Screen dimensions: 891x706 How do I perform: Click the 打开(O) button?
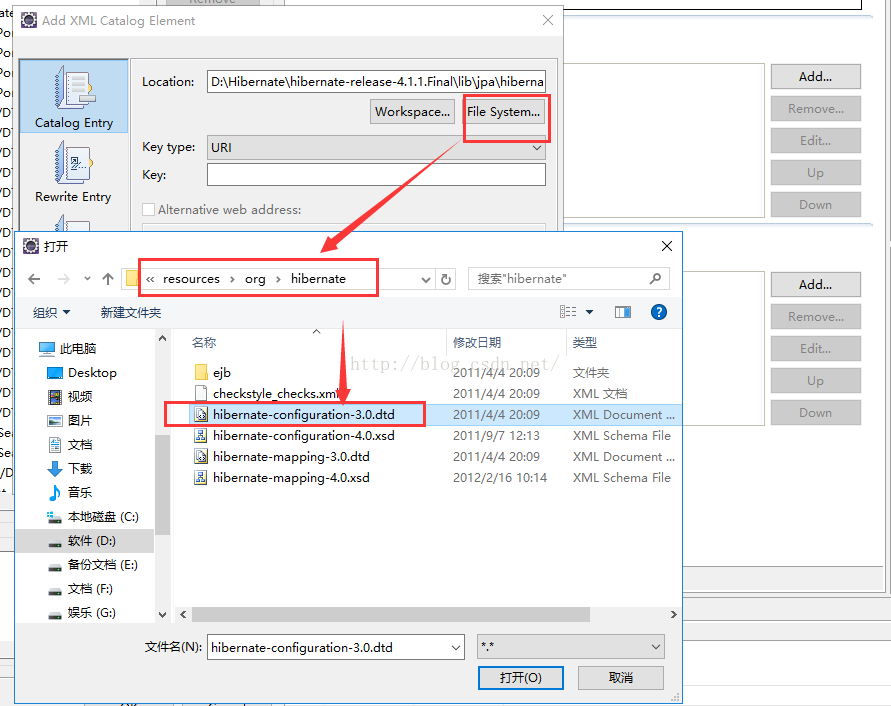coord(521,678)
